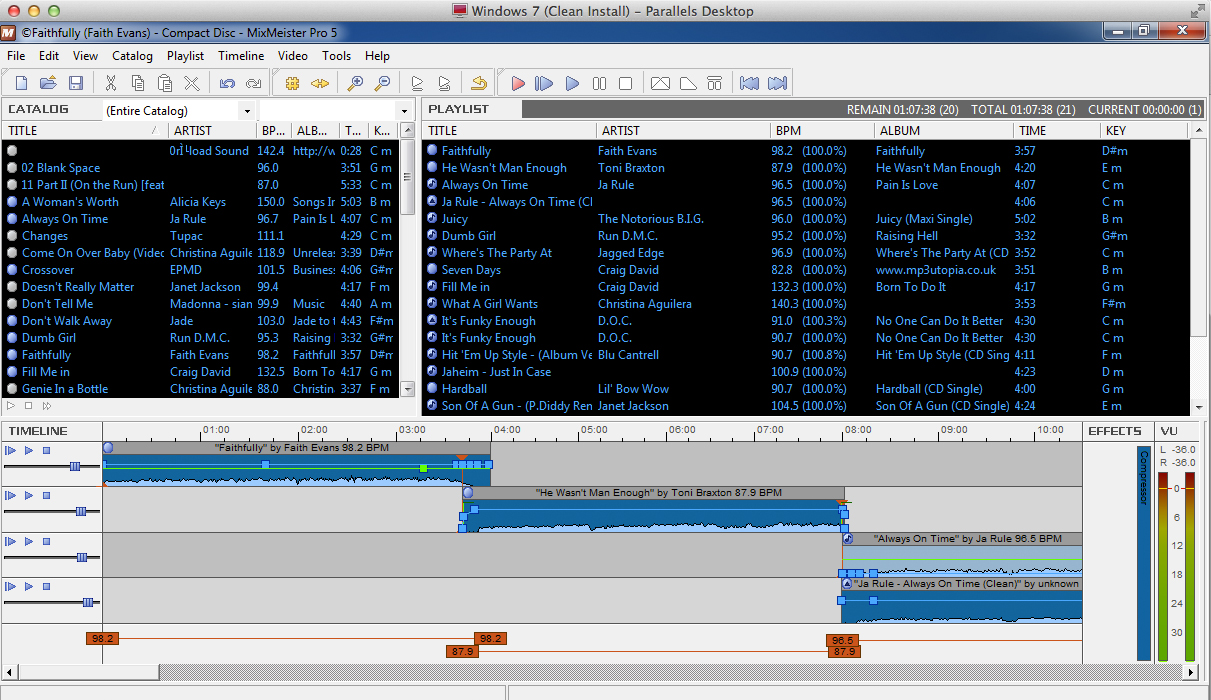Sort playlist by BPM column header
Viewport: 1211px width, 700px height.
click(822, 130)
